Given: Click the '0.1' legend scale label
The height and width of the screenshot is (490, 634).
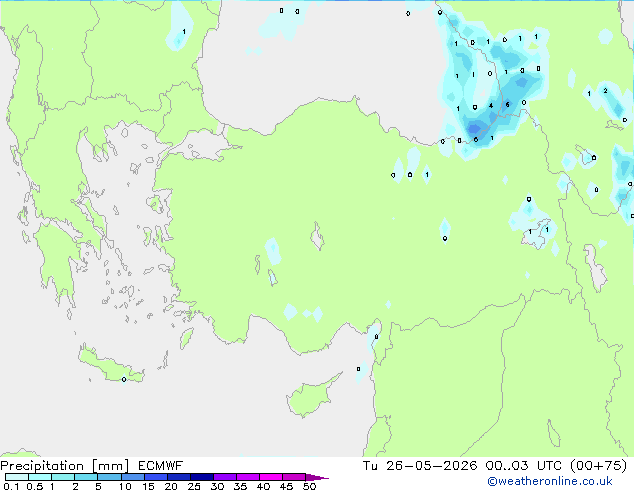Looking at the screenshot, I should 11,486.
